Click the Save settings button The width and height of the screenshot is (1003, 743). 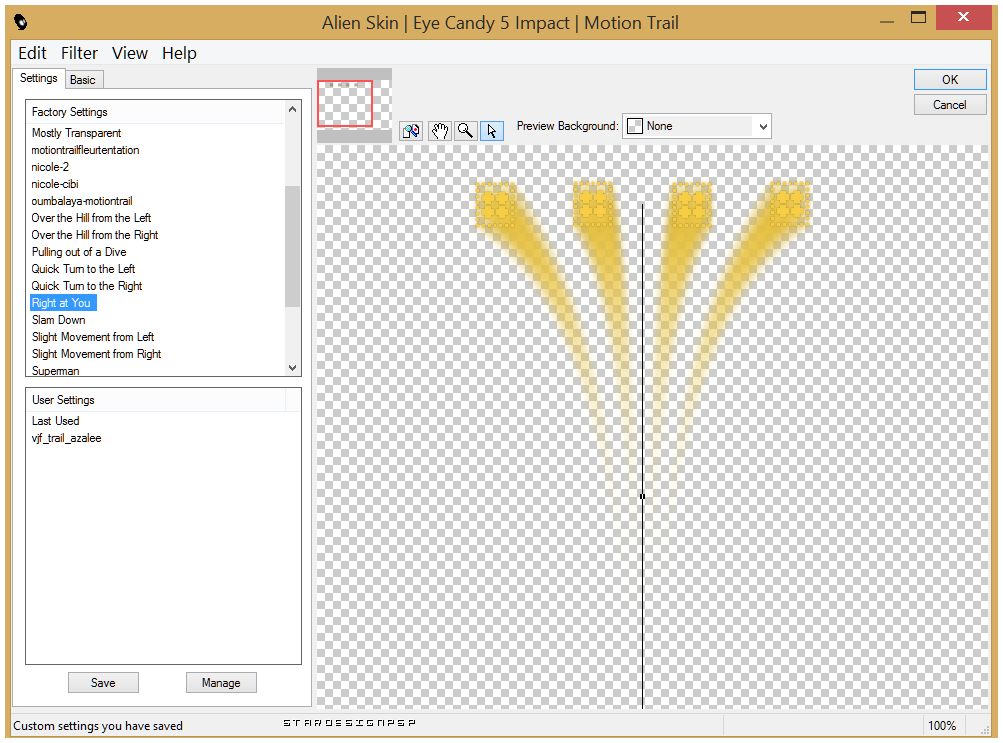[x=103, y=683]
